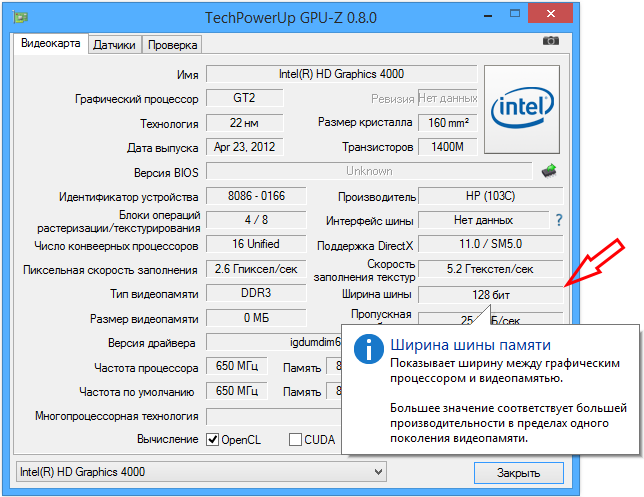Click the 11.0 / SM5.0 DirectX field
Viewport: 644px width, 497px height.
(x=490, y=244)
